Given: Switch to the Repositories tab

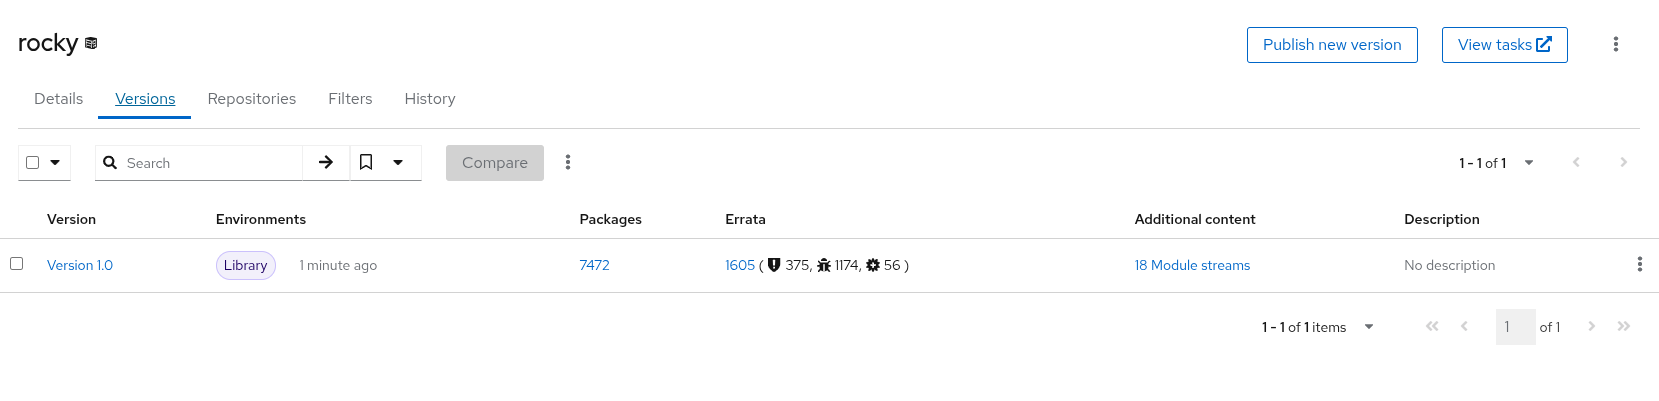Looking at the screenshot, I should pyautogui.click(x=251, y=99).
